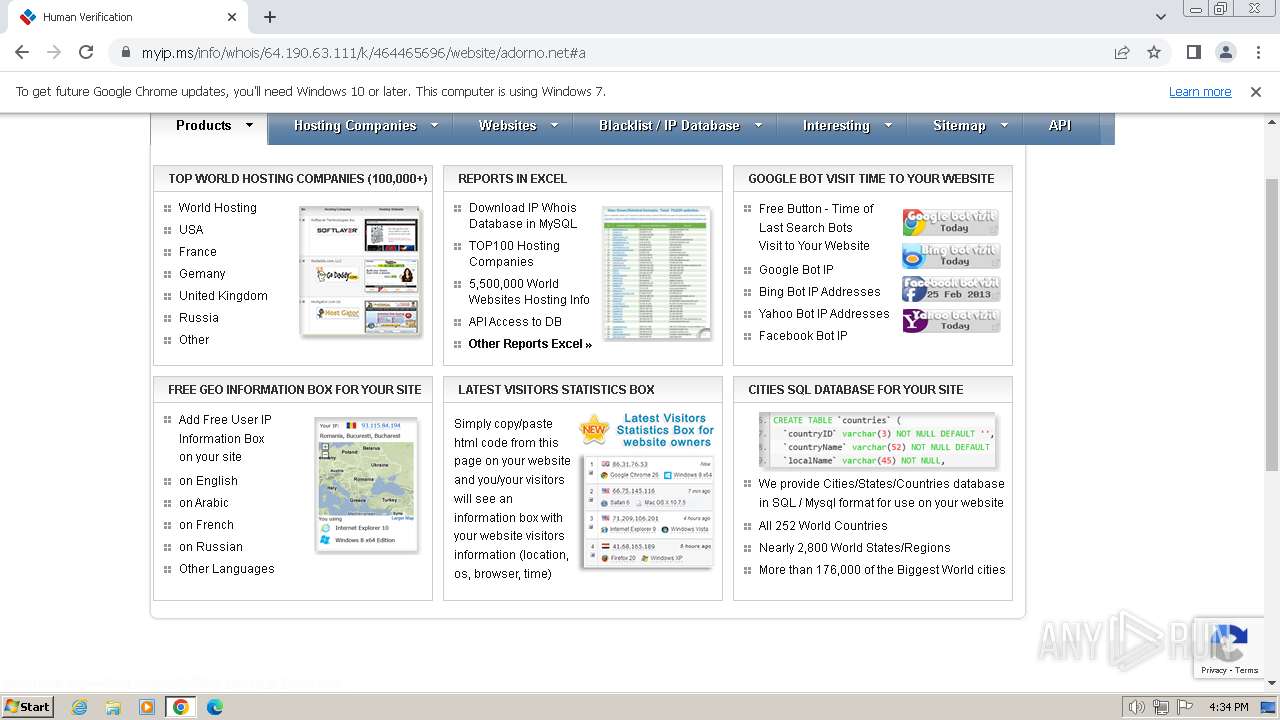Open a new browser tab

(x=270, y=17)
